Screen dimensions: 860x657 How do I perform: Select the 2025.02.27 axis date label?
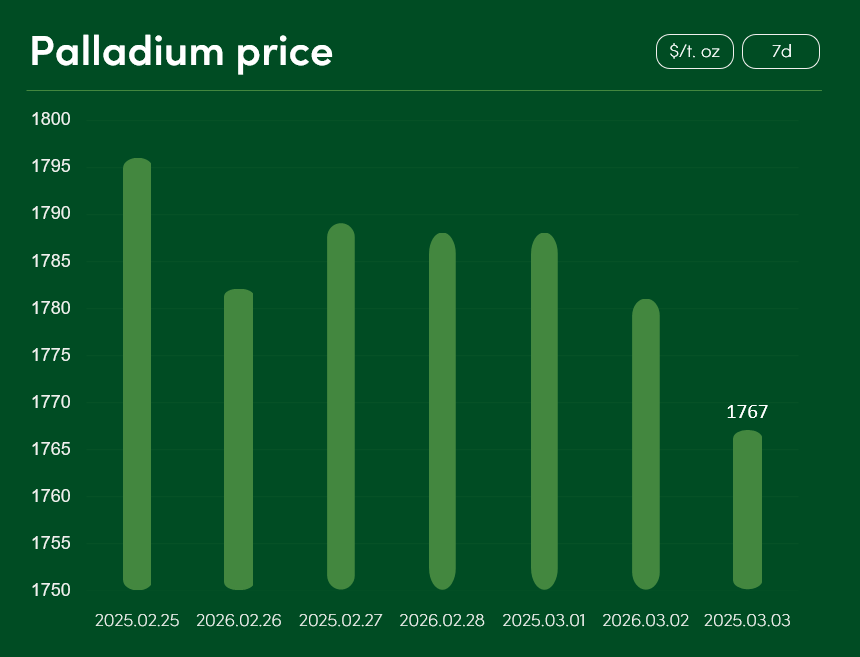[341, 621]
